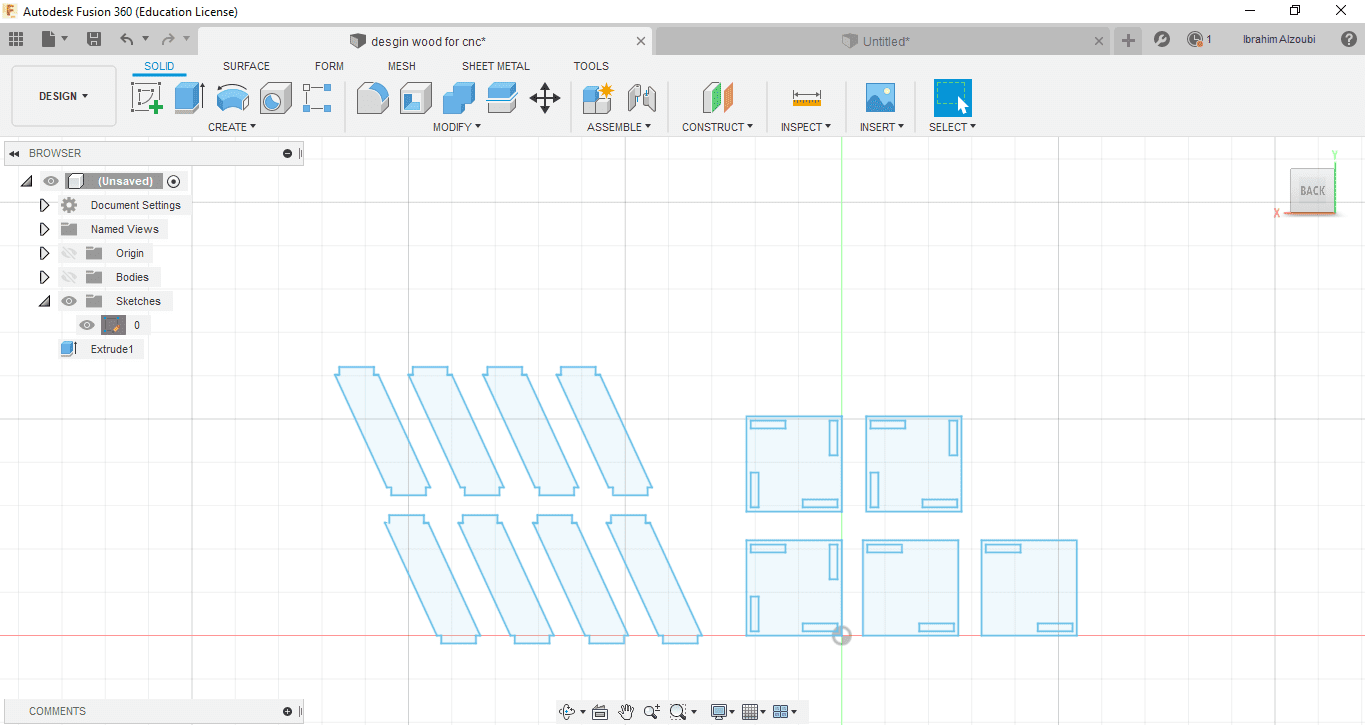Show the Bodies folder
This screenshot has height=725, width=1365.
tap(69, 277)
